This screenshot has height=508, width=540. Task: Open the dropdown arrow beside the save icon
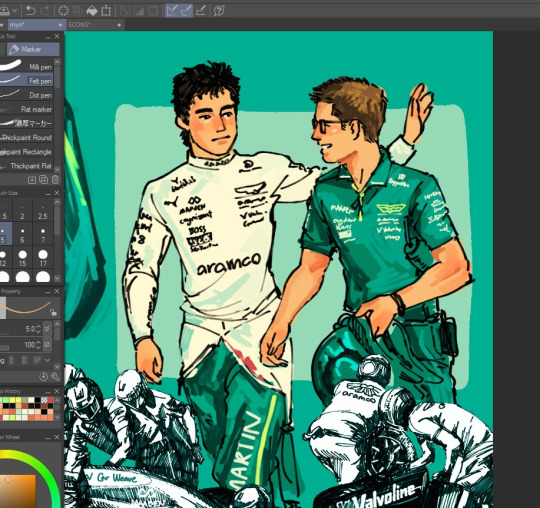(14, 11)
